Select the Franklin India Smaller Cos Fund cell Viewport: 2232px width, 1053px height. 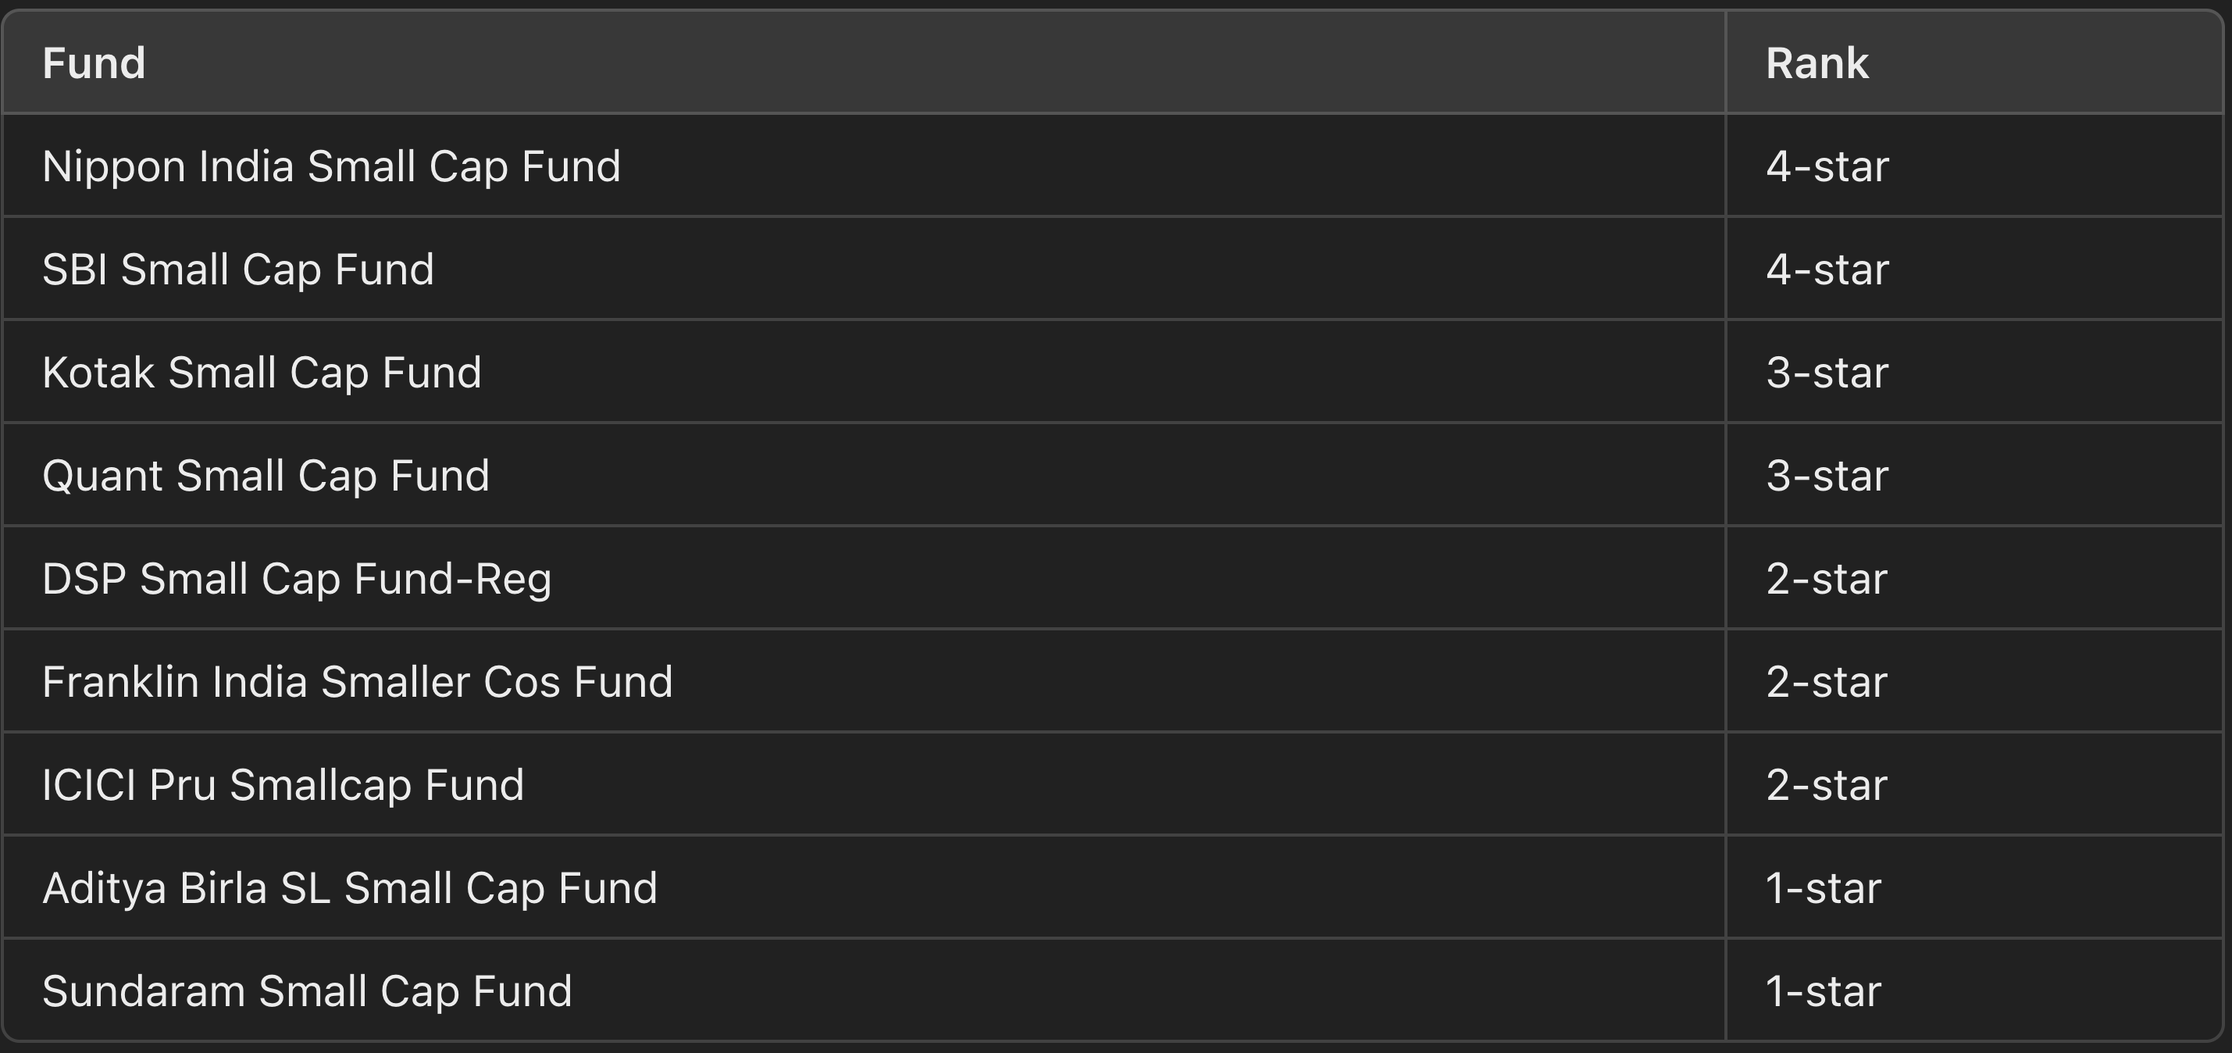coord(357,681)
